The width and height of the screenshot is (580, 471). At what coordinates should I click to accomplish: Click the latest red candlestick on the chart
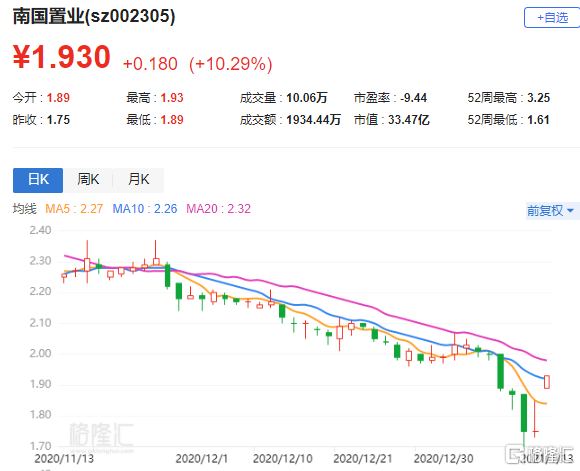[x=547, y=382]
